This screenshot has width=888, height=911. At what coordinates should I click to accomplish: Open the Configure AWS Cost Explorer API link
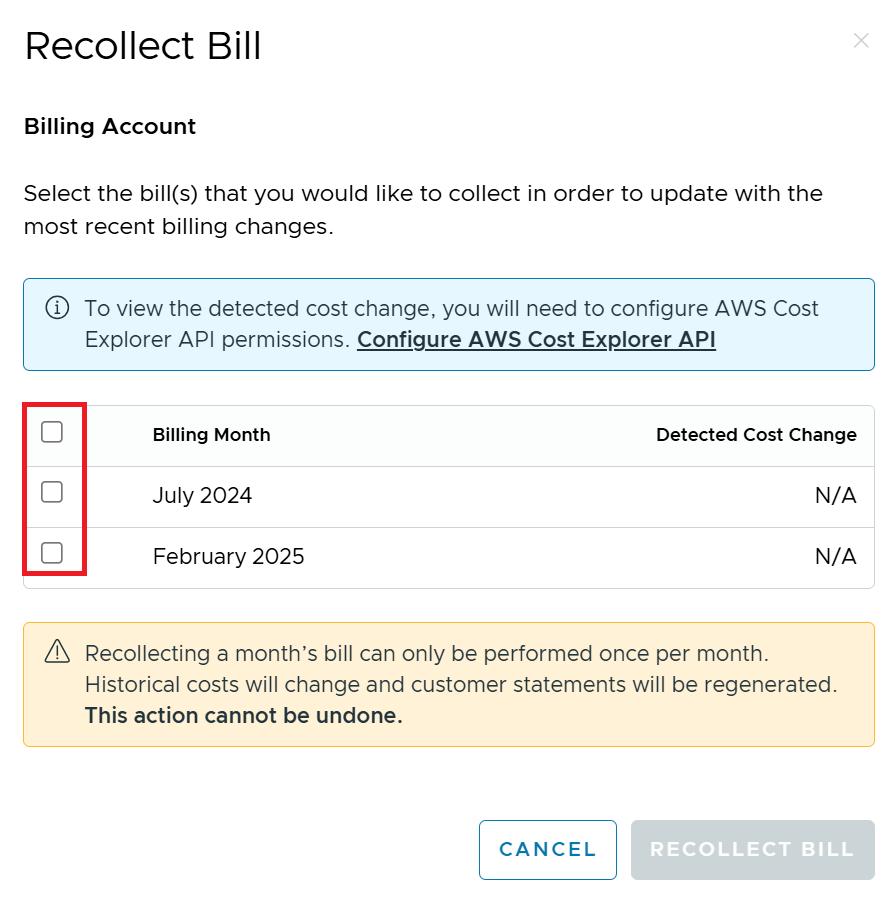pos(536,339)
